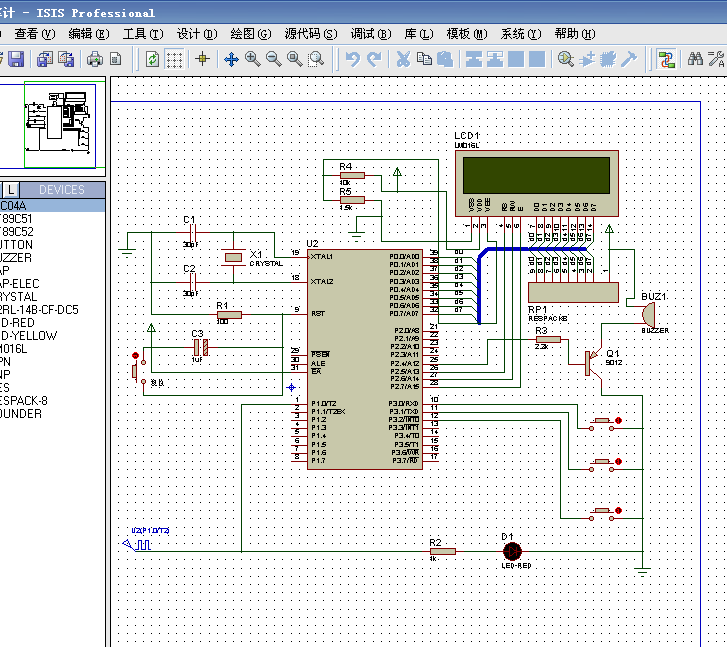Select the SOUNDER device entry
Viewport: 727px width, 647px height.
pos(52,413)
